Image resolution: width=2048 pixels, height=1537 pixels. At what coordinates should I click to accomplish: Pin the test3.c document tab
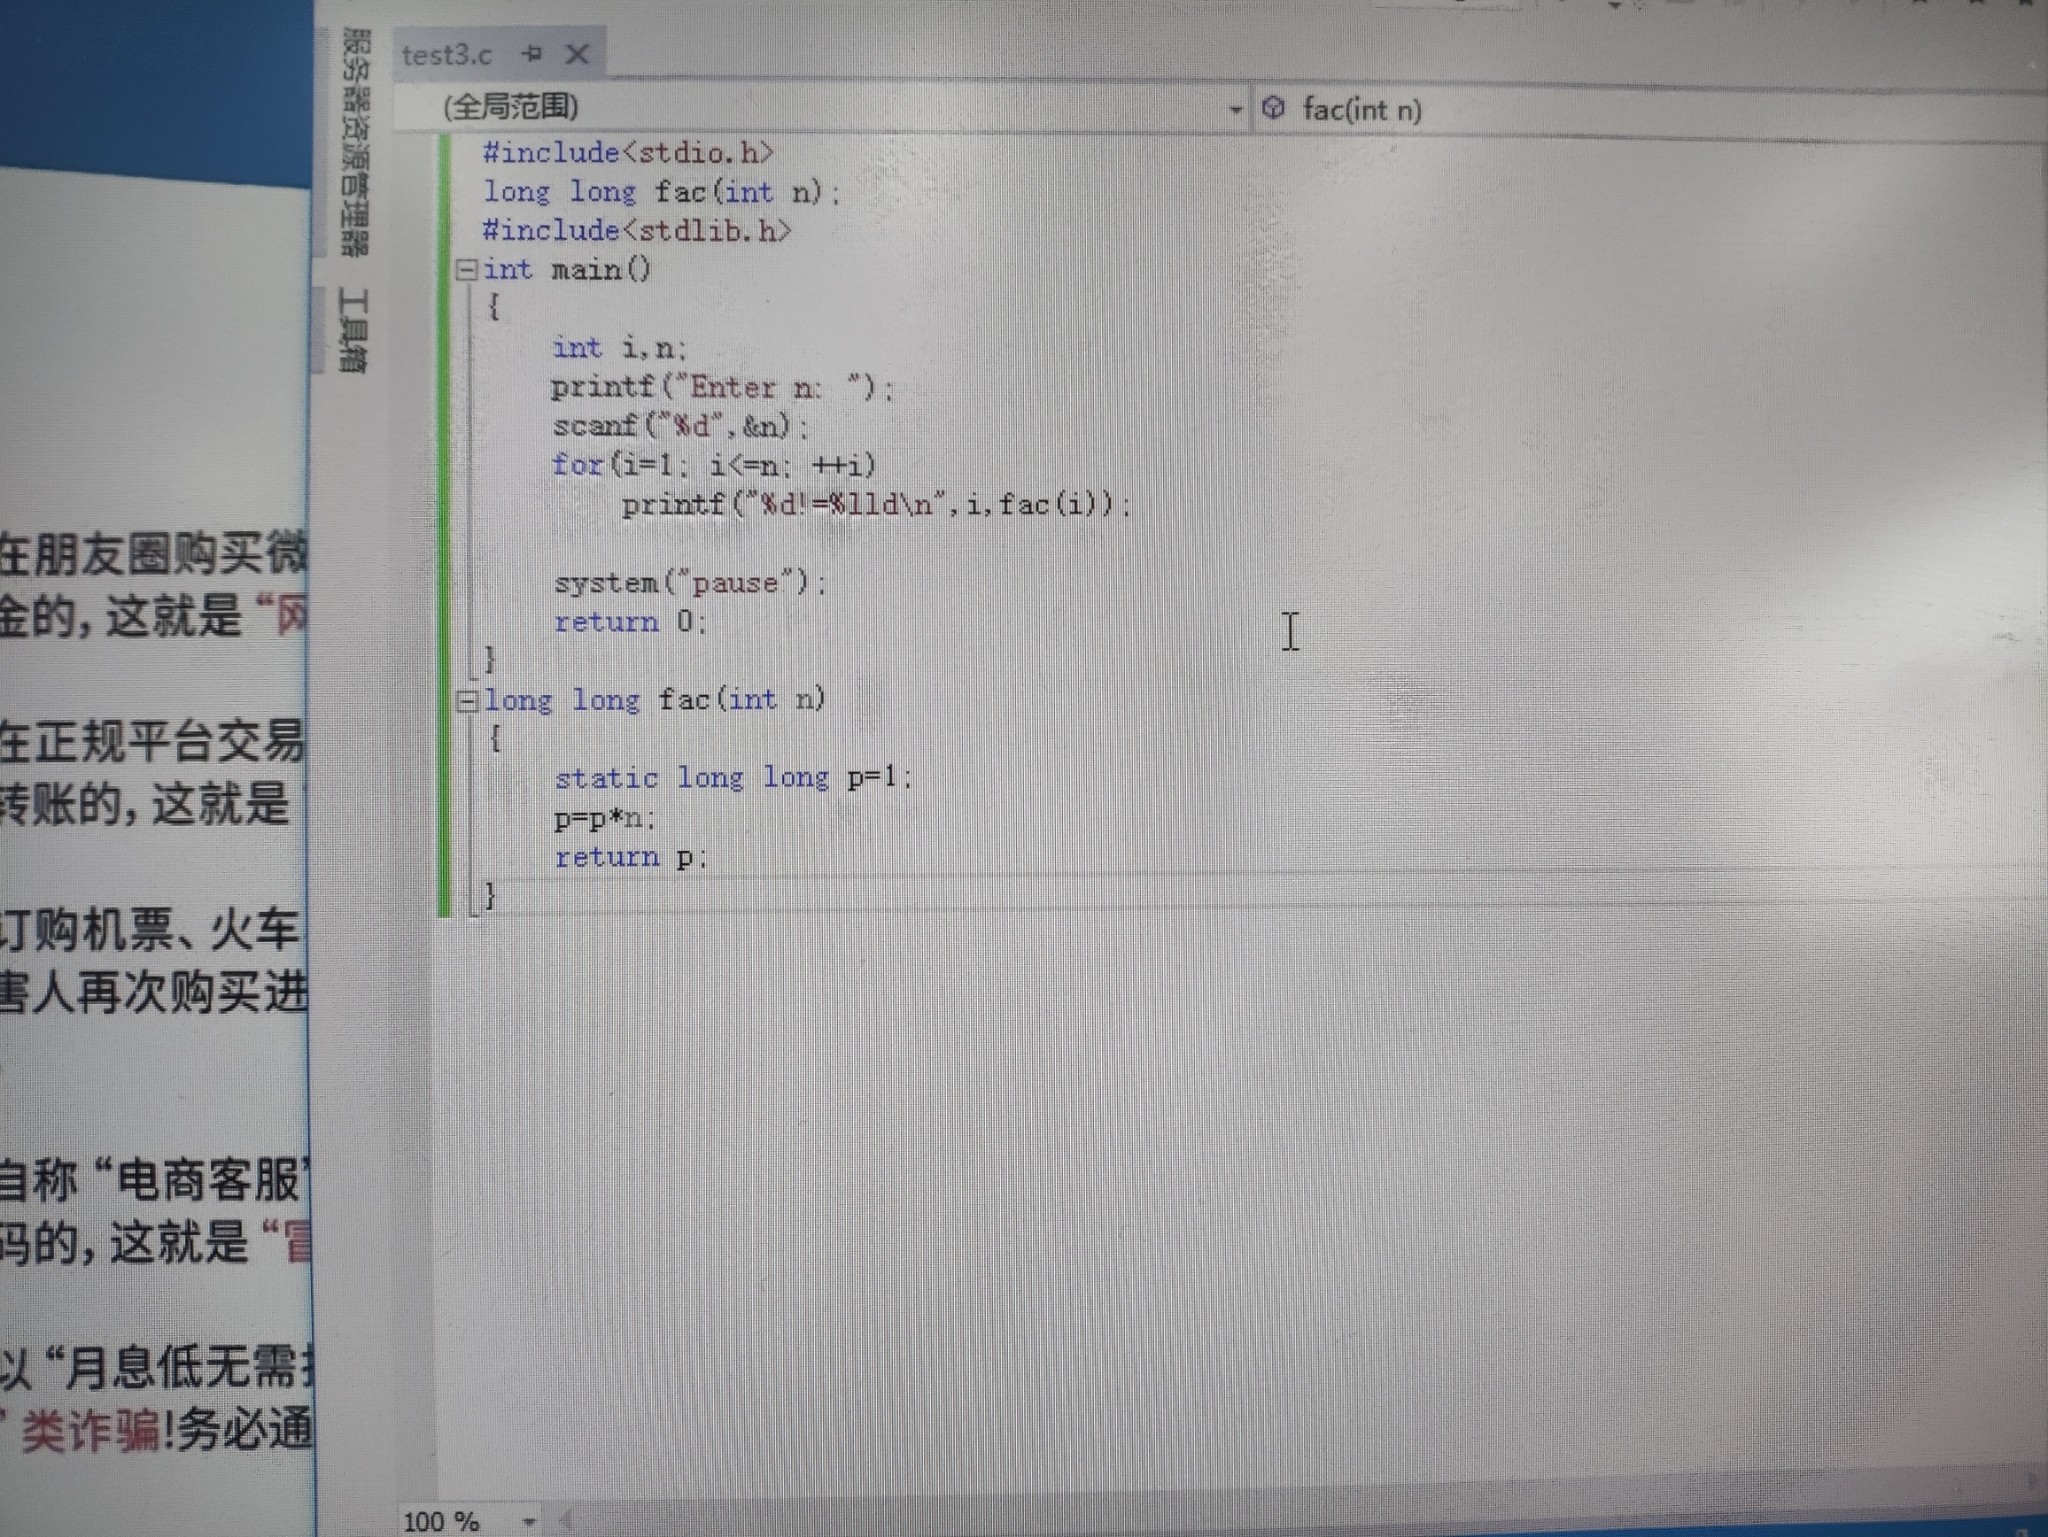click(532, 54)
